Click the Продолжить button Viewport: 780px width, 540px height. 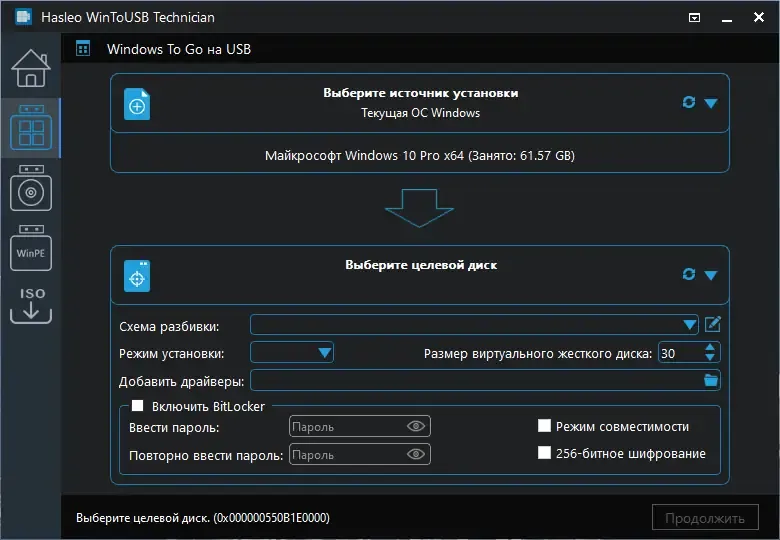click(x=705, y=518)
